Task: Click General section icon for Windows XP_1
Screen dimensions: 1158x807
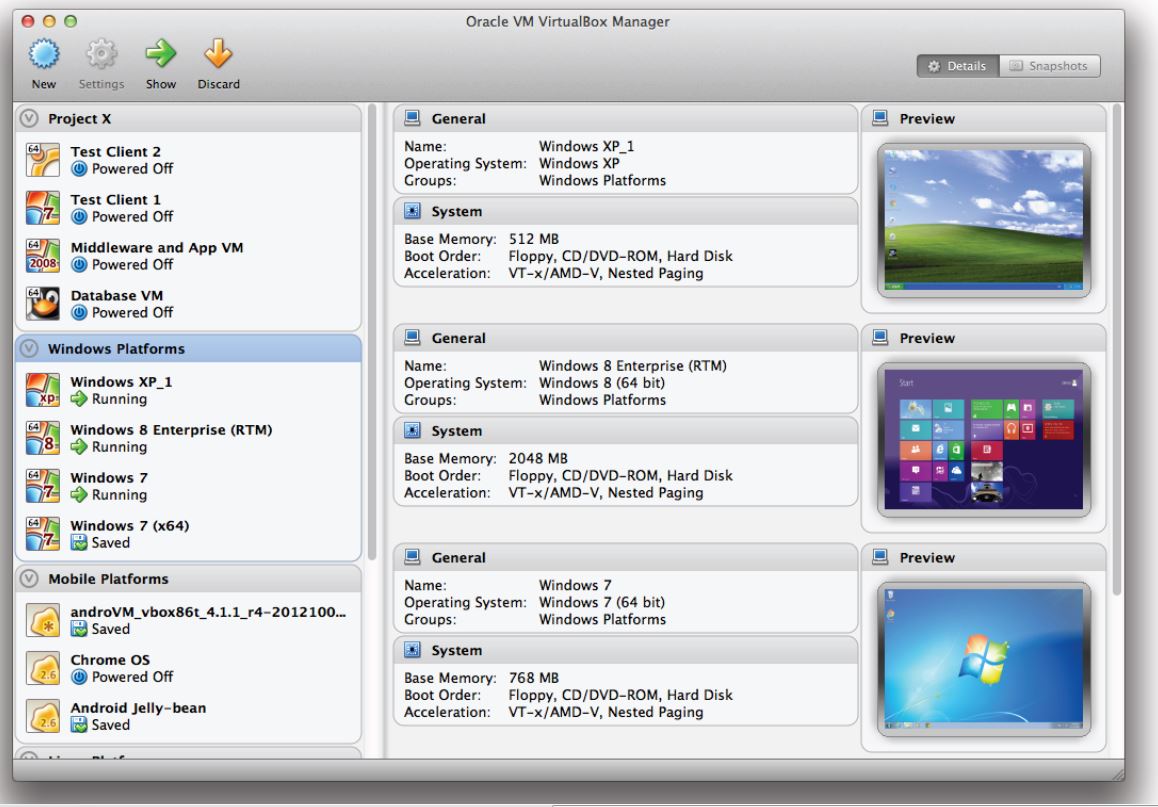Action: pos(412,118)
